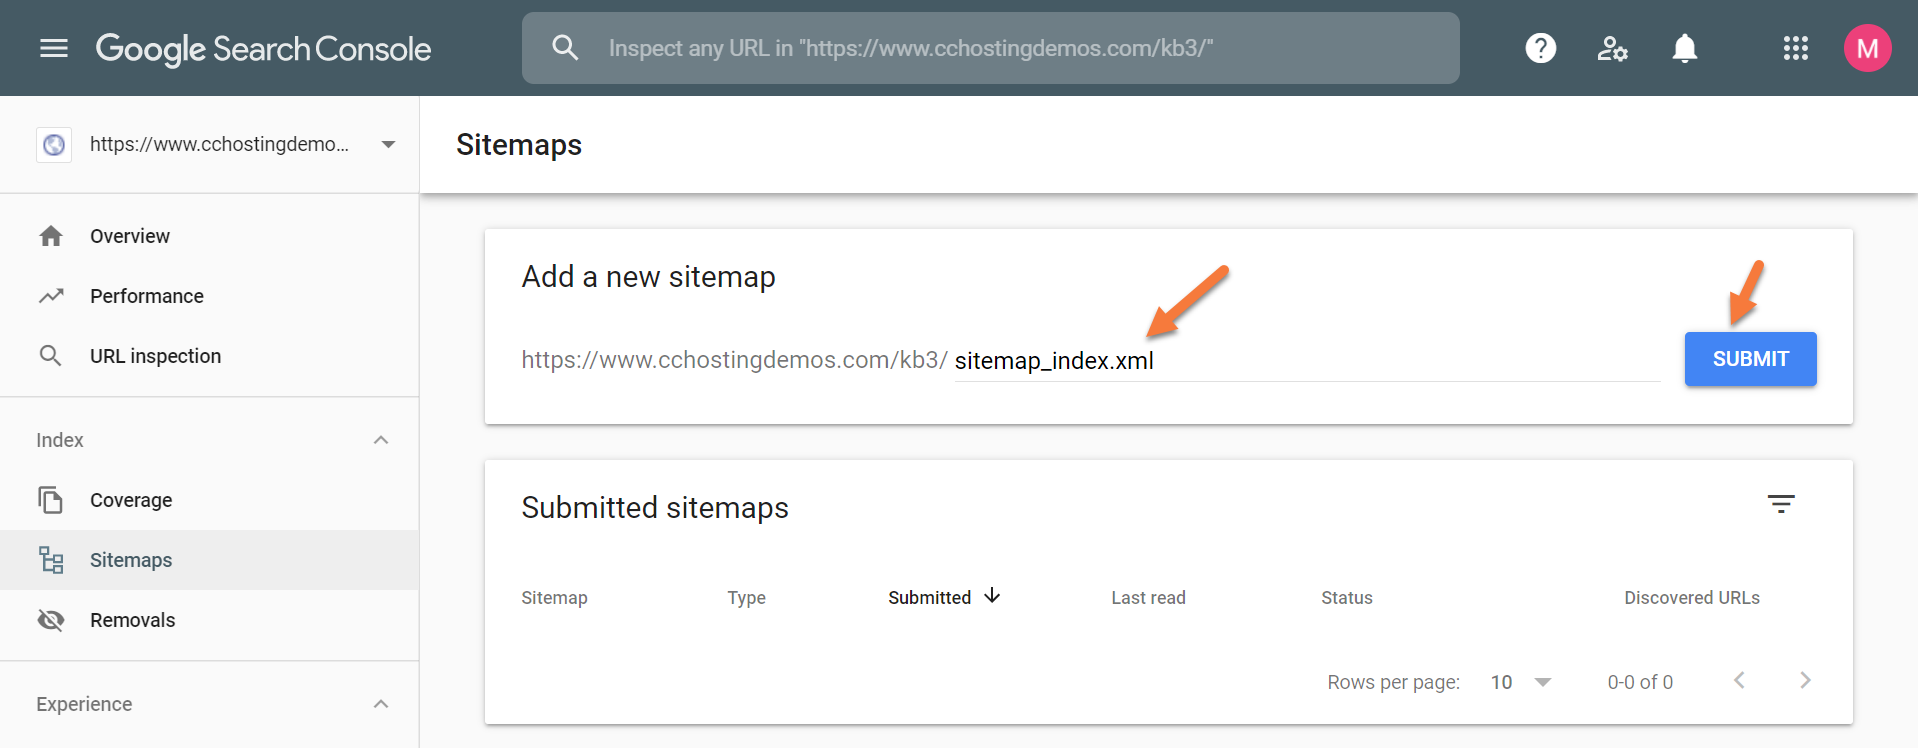1918x748 pixels.
Task: Open user and permission settings icon
Action: pos(1612,48)
